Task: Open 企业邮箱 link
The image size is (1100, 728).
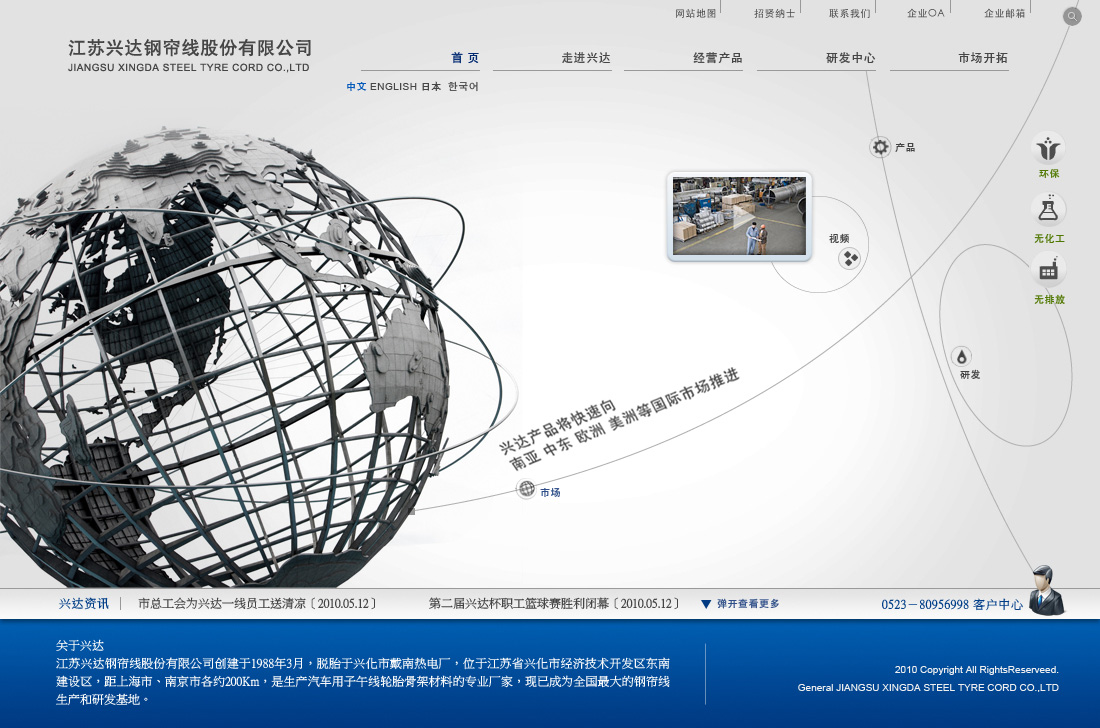Action: coord(1005,13)
